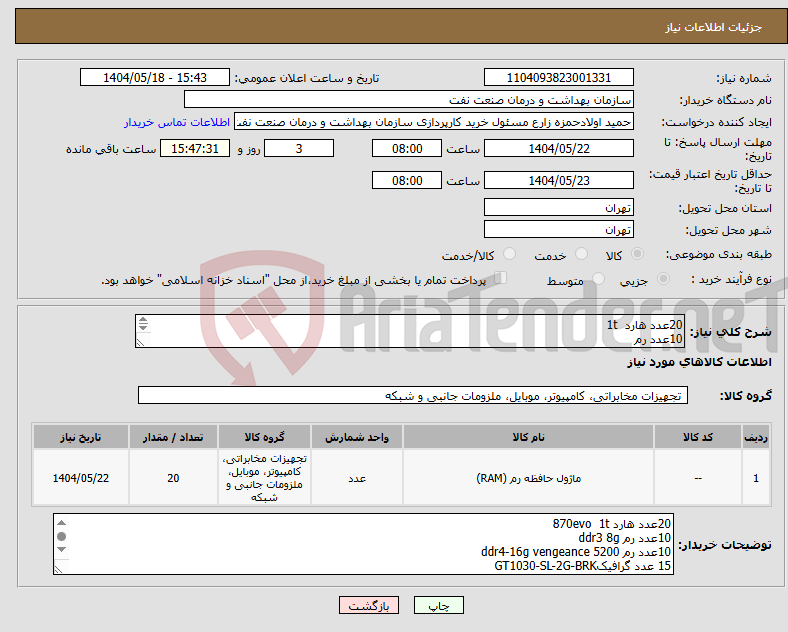Click the goods group cell in table row

click(264, 478)
